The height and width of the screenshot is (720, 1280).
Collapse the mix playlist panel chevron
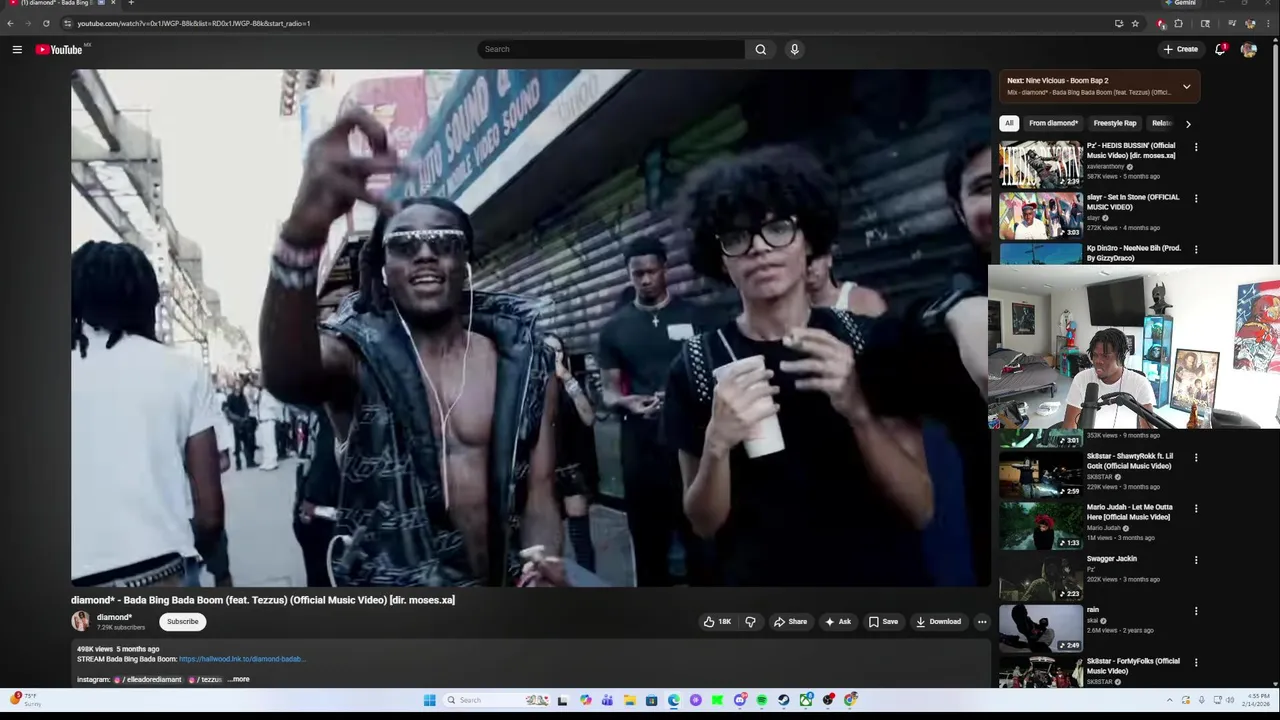[x=1186, y=87]
